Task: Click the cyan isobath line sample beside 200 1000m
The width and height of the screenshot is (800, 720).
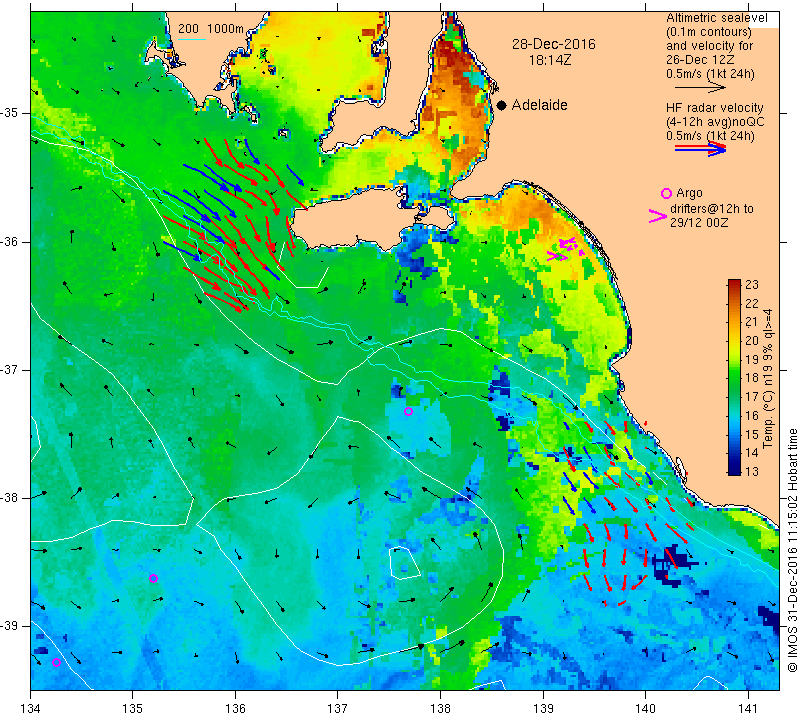Action: pos(192,39)
